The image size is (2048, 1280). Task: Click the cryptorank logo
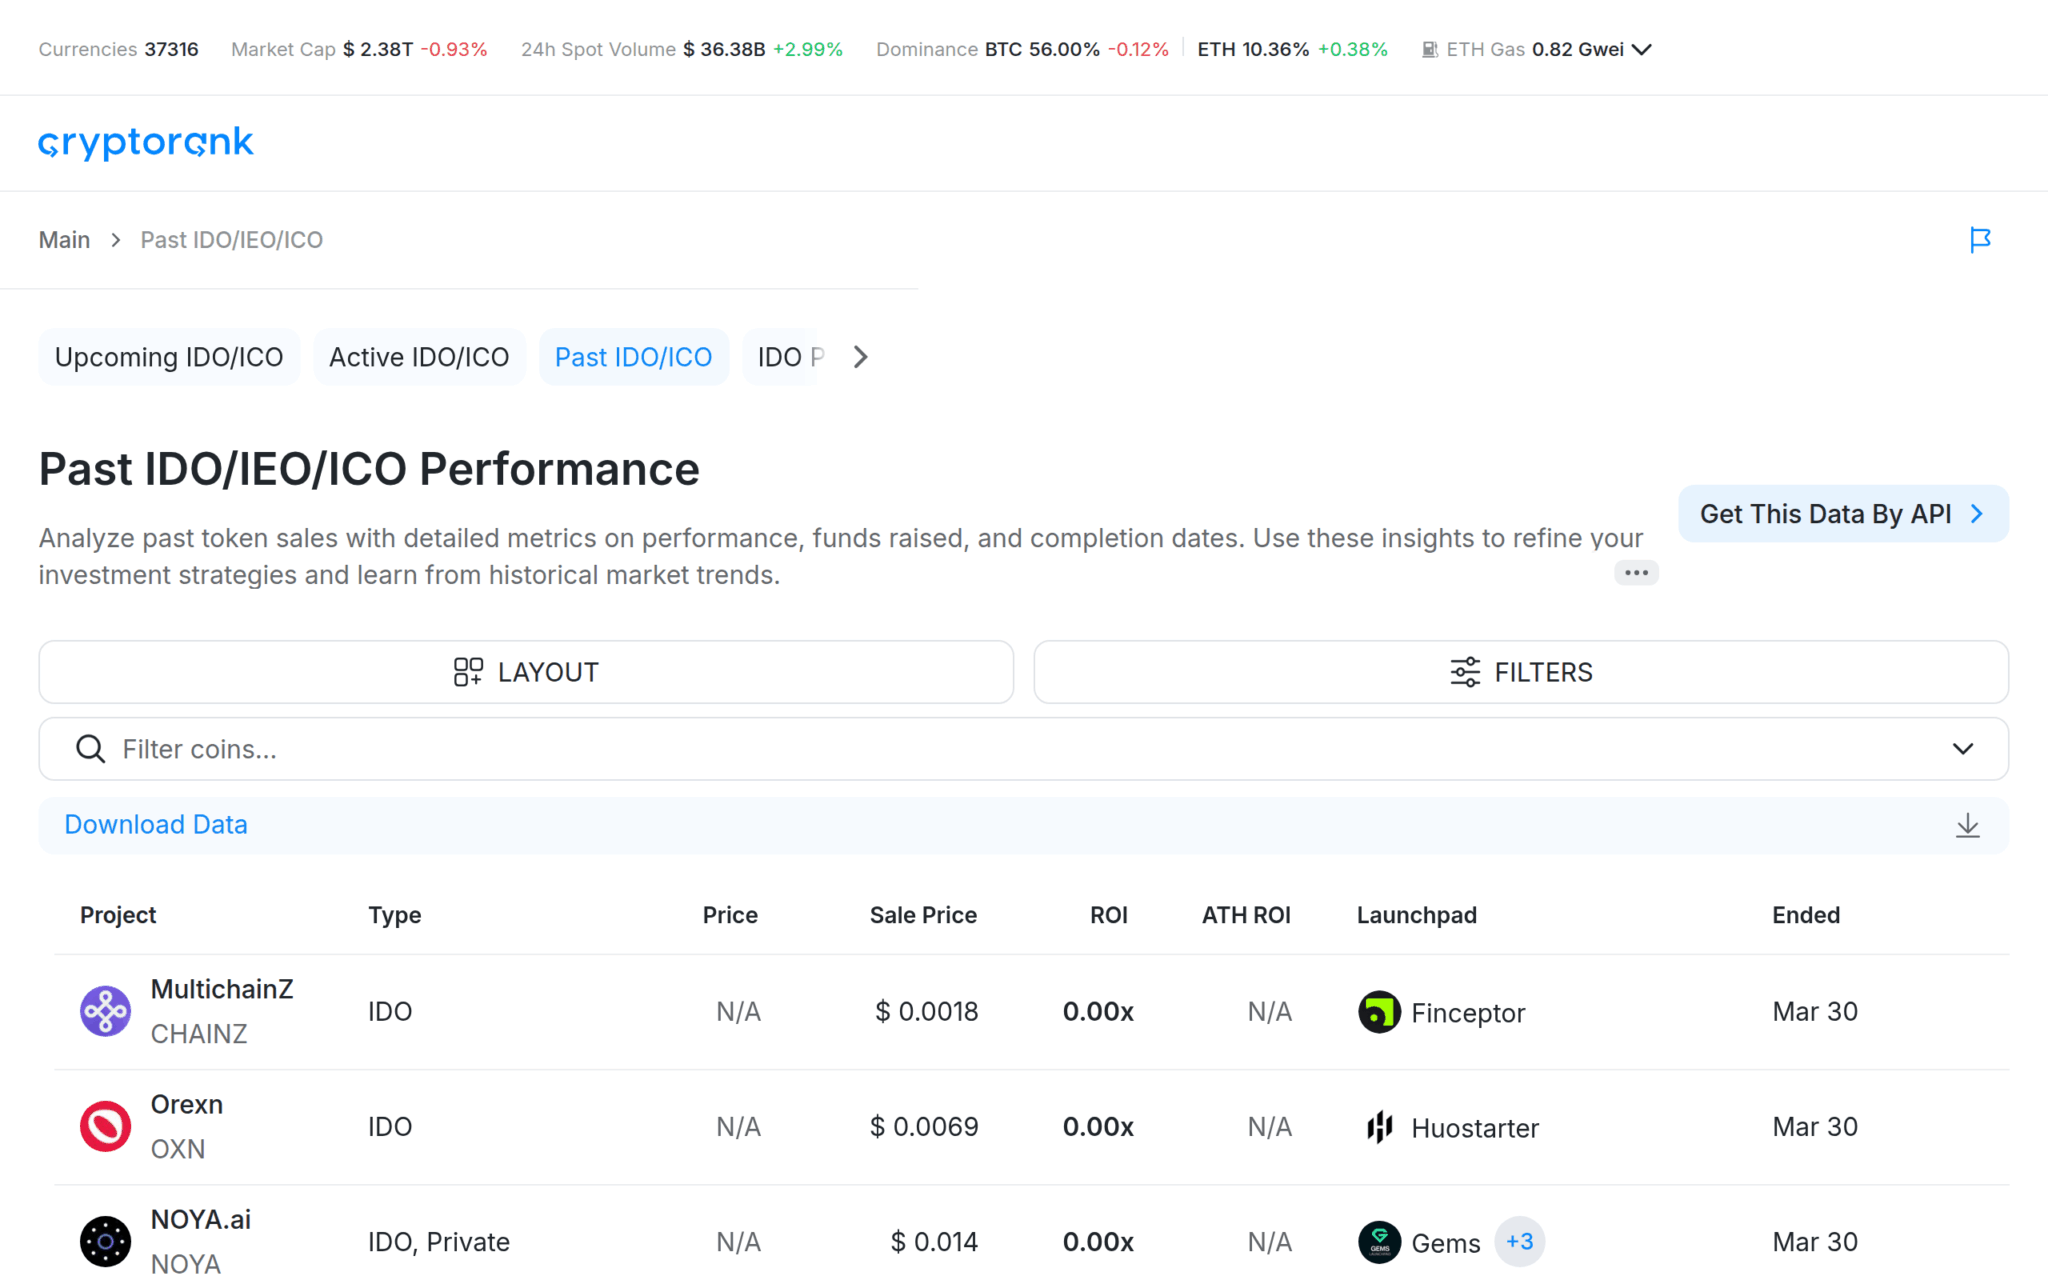pyautogui.click(x=146, y=142)
